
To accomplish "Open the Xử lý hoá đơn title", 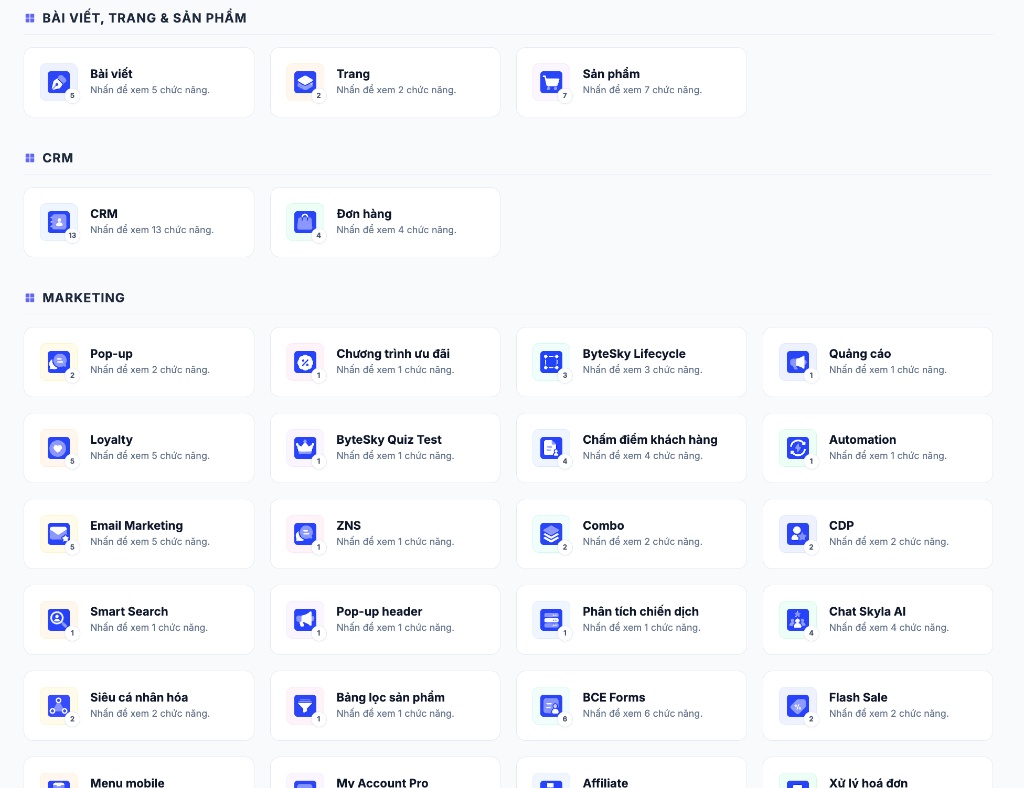I will pyautogui.click(x=868, y=782).
